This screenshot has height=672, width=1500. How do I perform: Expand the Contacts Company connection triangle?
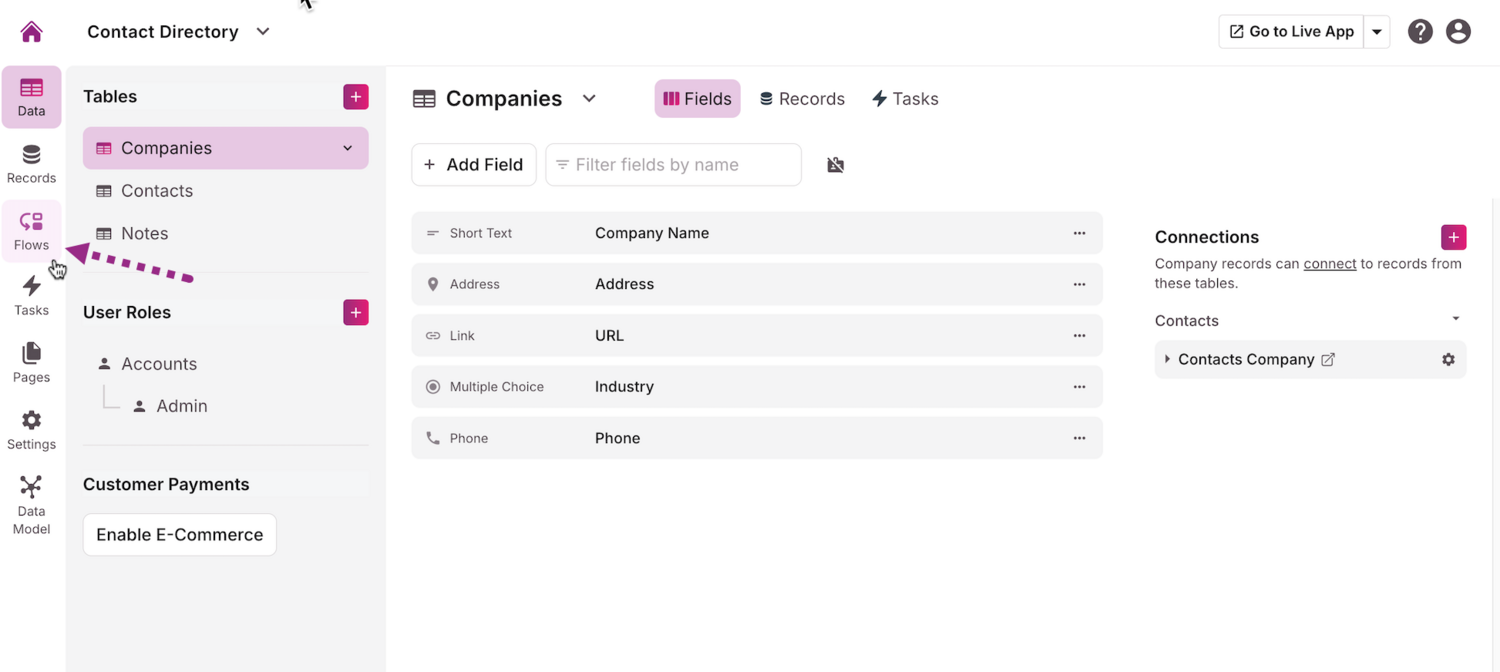(1167, 360)
